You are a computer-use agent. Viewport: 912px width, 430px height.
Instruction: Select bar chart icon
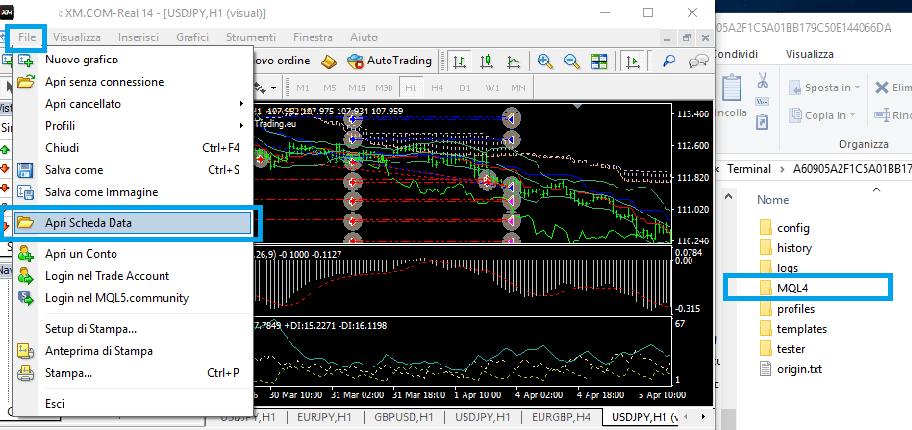(461, 61)
